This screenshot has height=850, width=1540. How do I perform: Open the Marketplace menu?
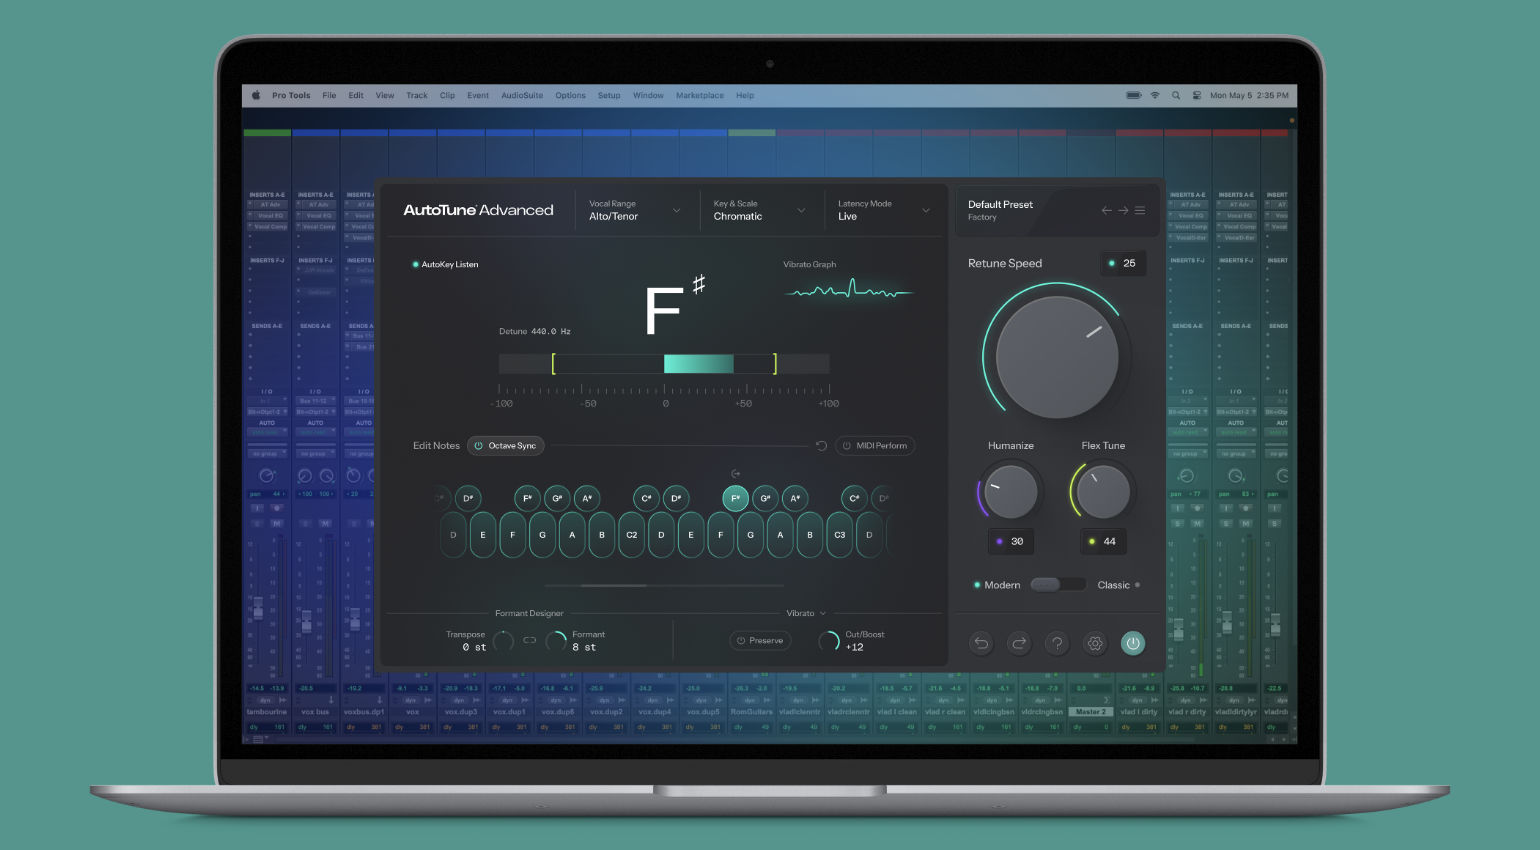(700, 96)
